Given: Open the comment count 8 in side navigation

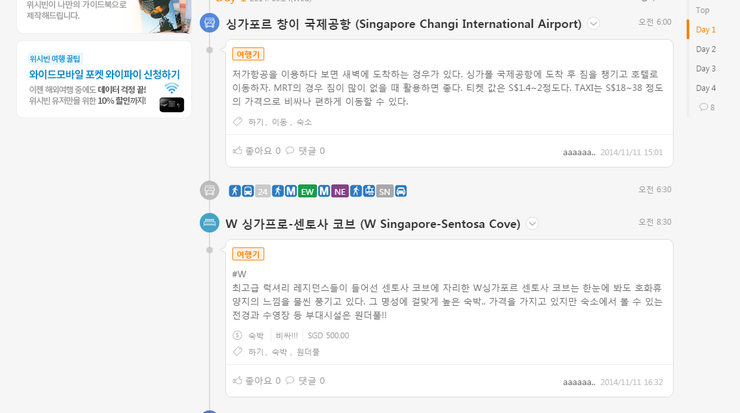Looking at the screenshot, I should (707, 107).
